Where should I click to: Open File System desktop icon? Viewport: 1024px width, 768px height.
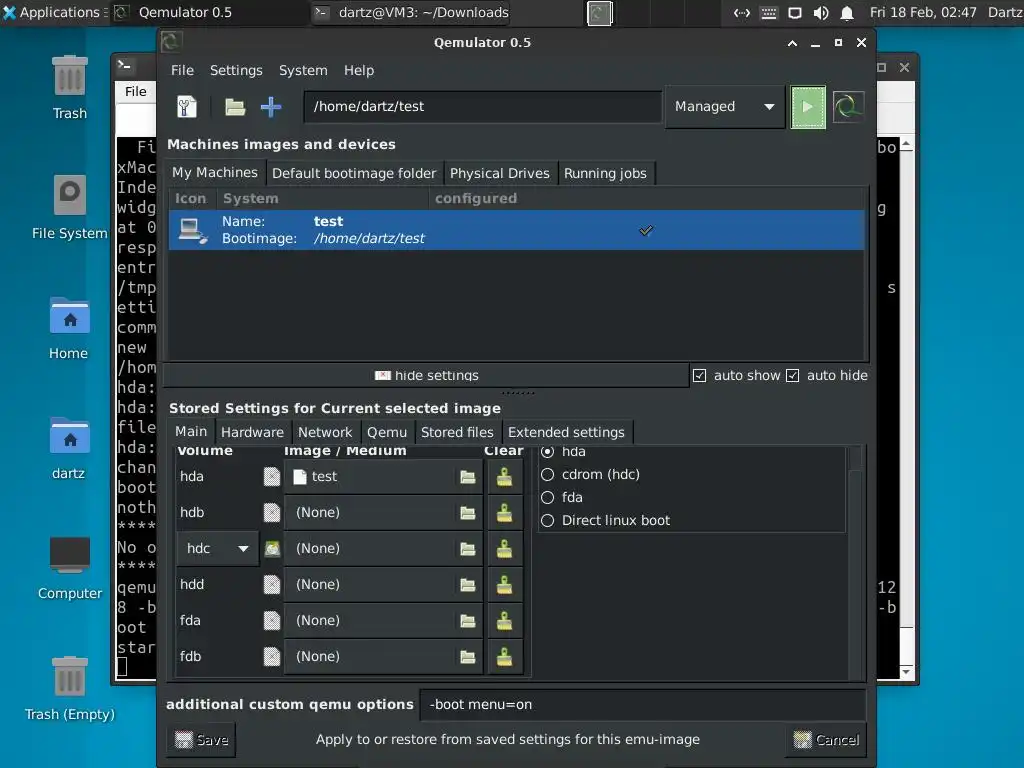[x=69, y=208]
